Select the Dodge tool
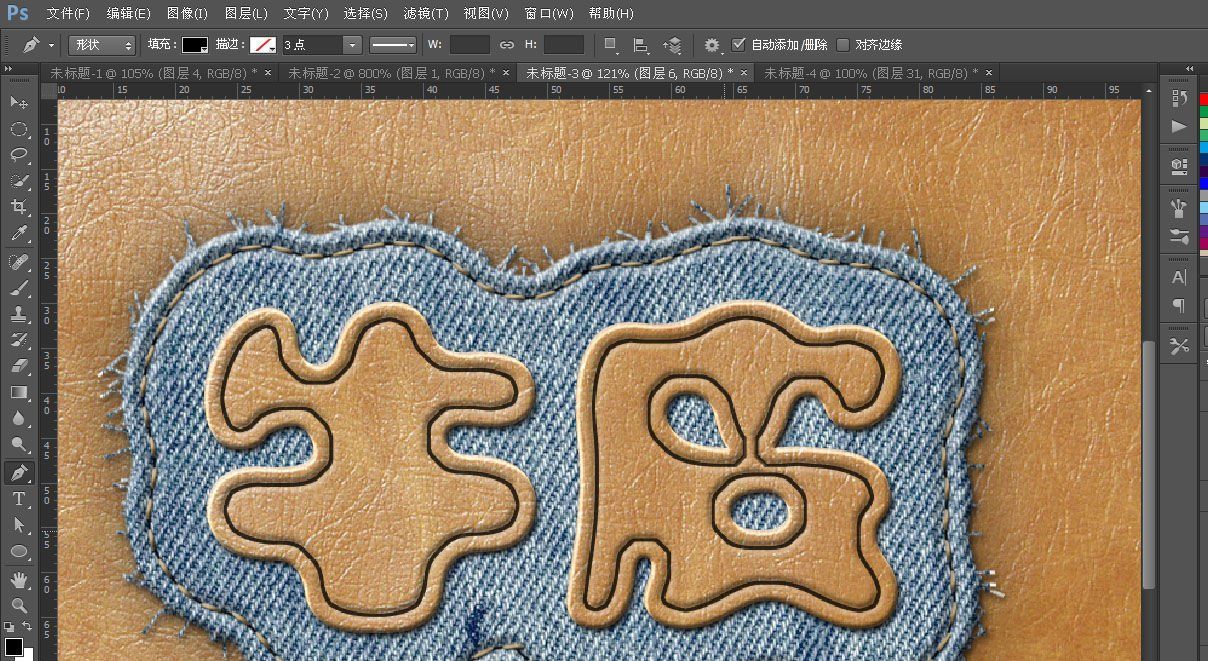Image resolution: width=1208 pixels, height=661 pixels. 19,445
